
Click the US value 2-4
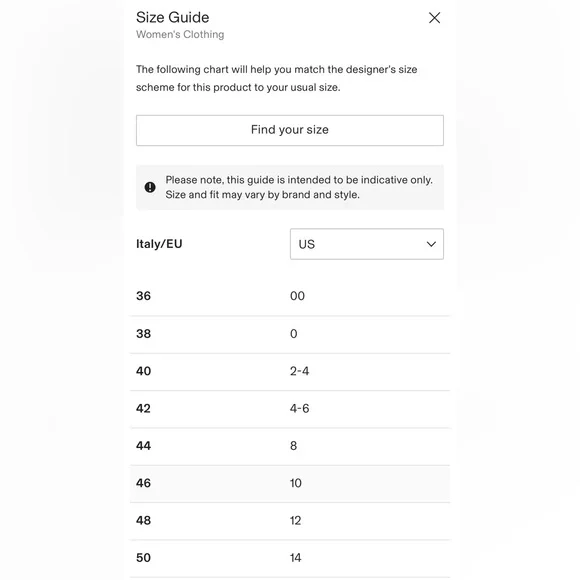(299, 371)
